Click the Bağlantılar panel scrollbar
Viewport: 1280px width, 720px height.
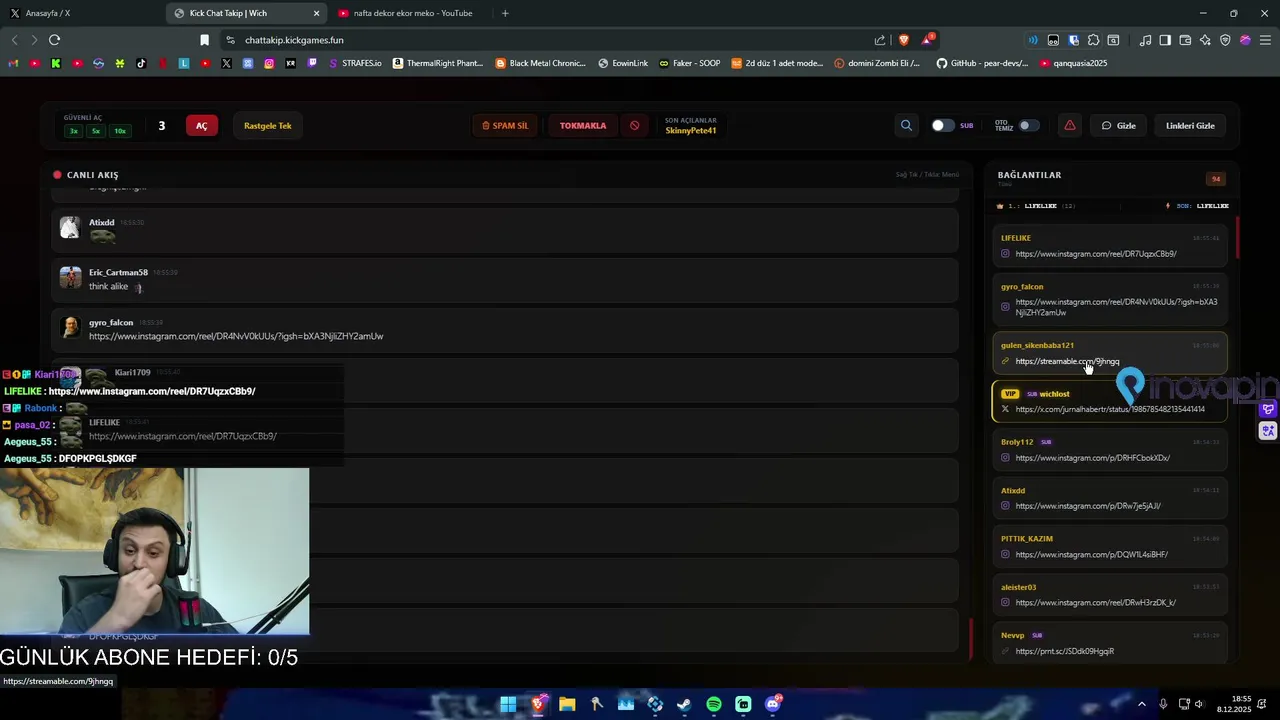[1237, 237]
